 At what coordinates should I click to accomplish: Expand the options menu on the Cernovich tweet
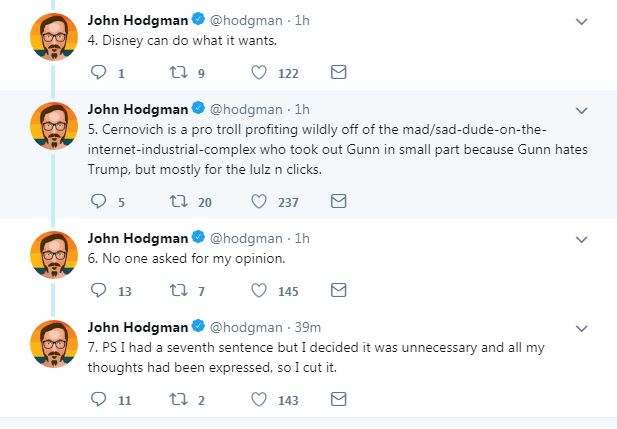(582, 109)
